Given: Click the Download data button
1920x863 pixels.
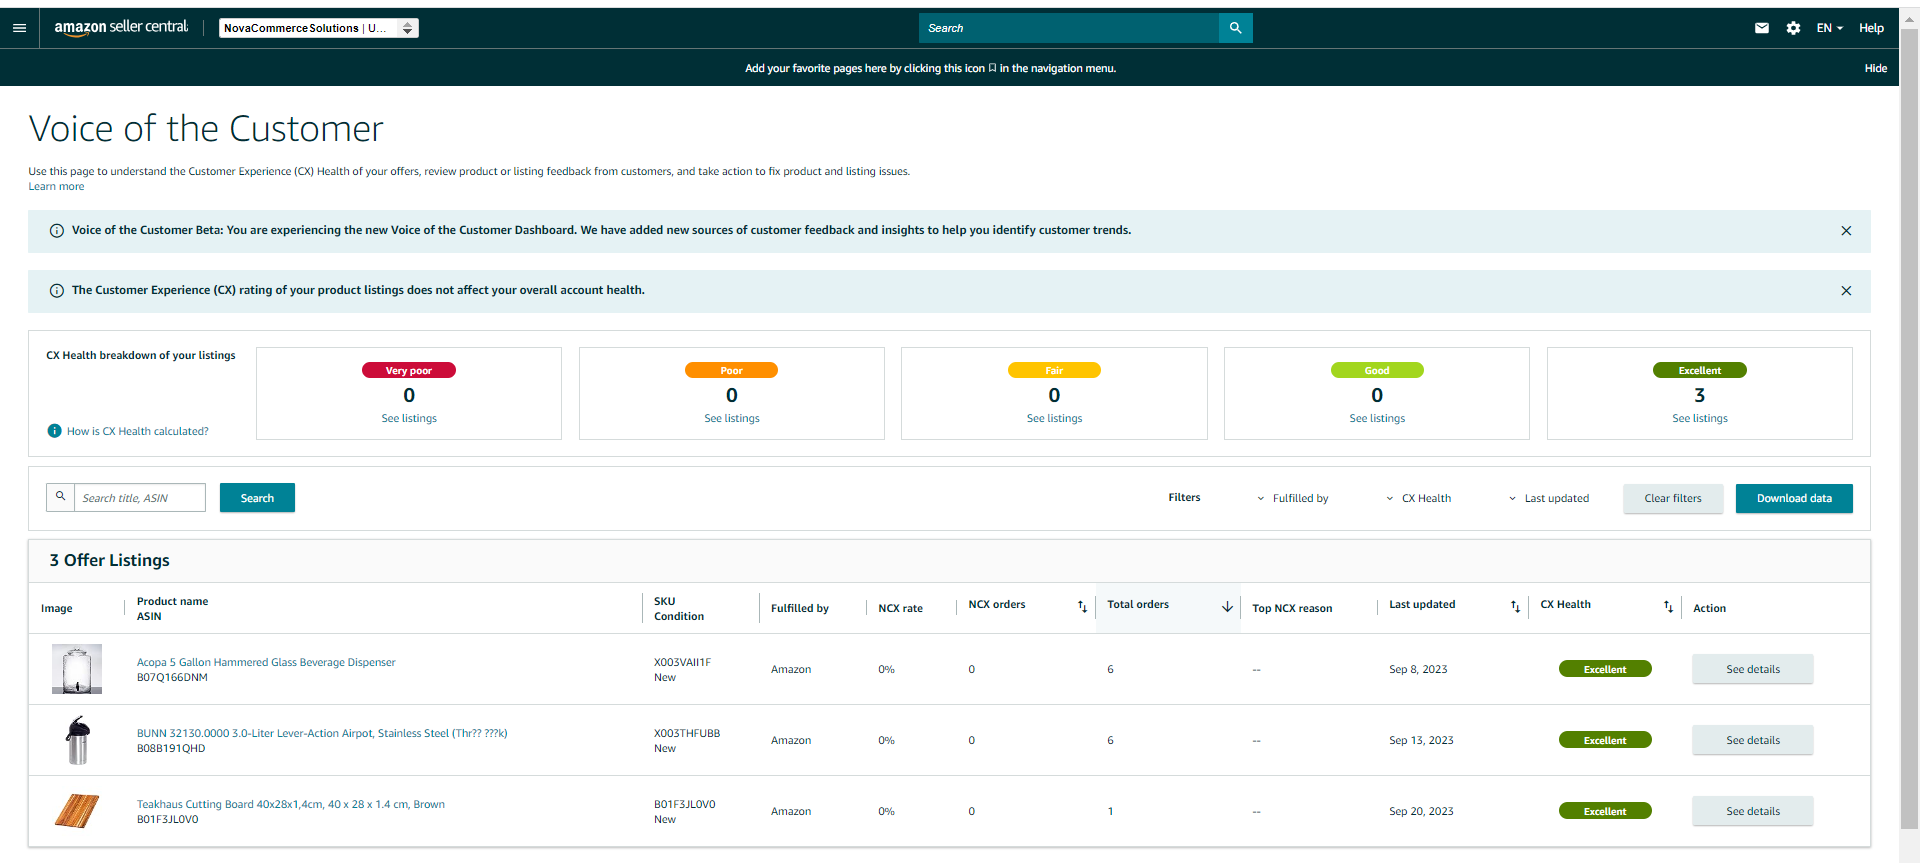Looking at the screenshot, I should click(x=1794, y=498).
